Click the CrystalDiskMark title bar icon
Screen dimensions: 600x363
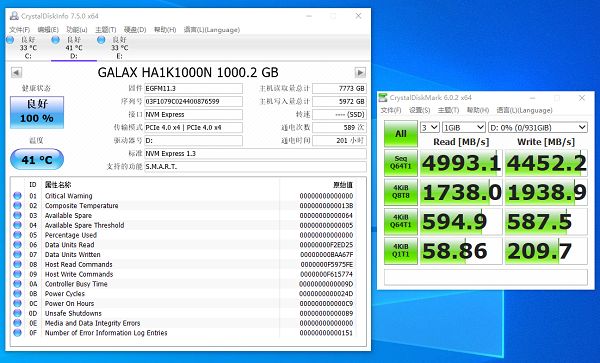(x=383, y=98)
